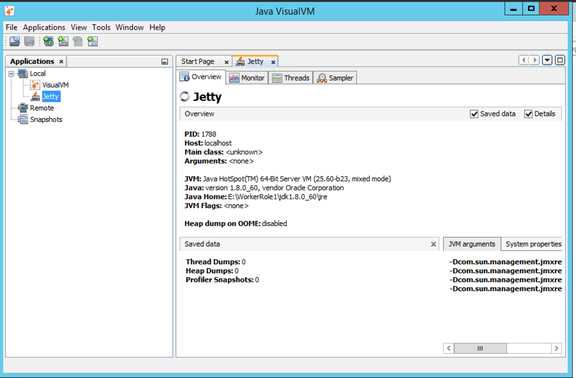This screenshot has height=378, width=576.
Task: Click the Profiler Snapshots count line
Action: 222,280
